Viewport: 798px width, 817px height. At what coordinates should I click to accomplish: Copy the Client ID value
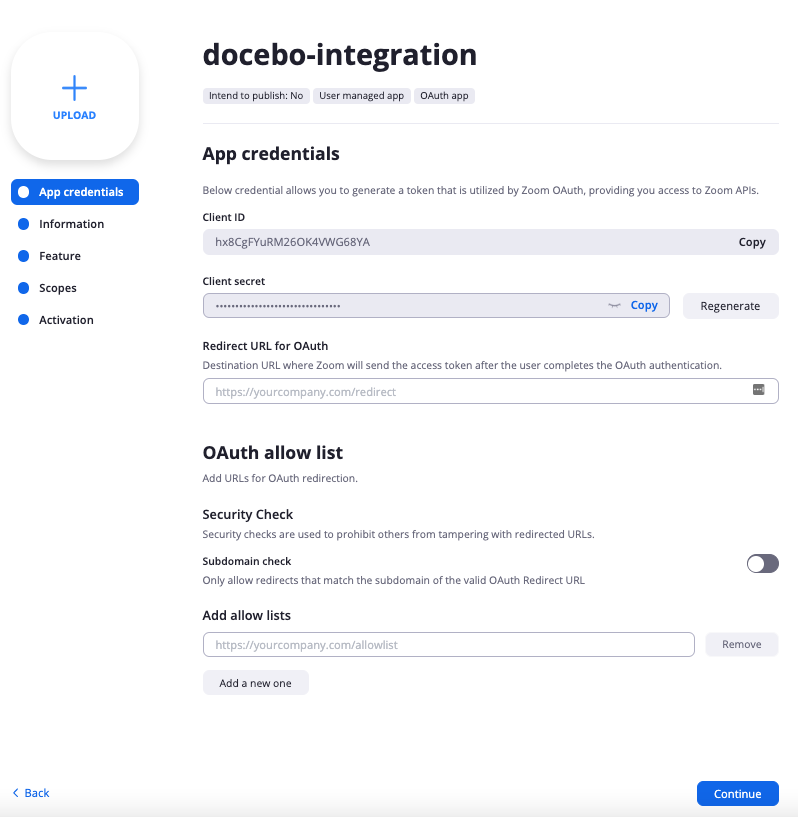tap(751, 242)
